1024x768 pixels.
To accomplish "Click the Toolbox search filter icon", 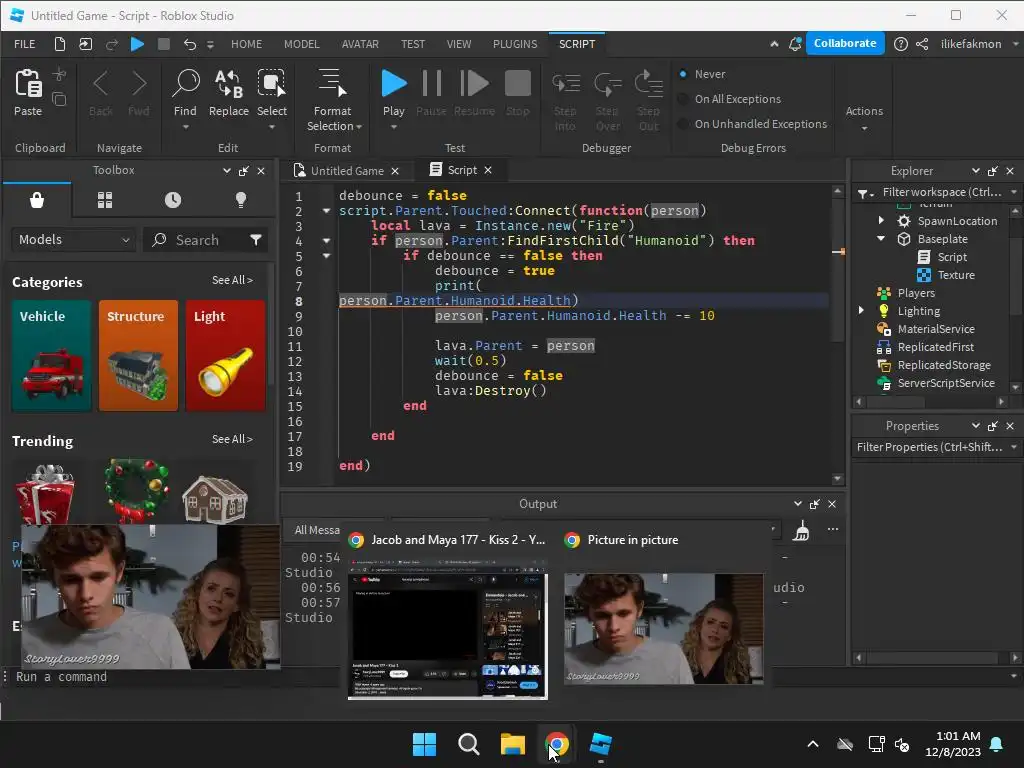I will 256,240.
